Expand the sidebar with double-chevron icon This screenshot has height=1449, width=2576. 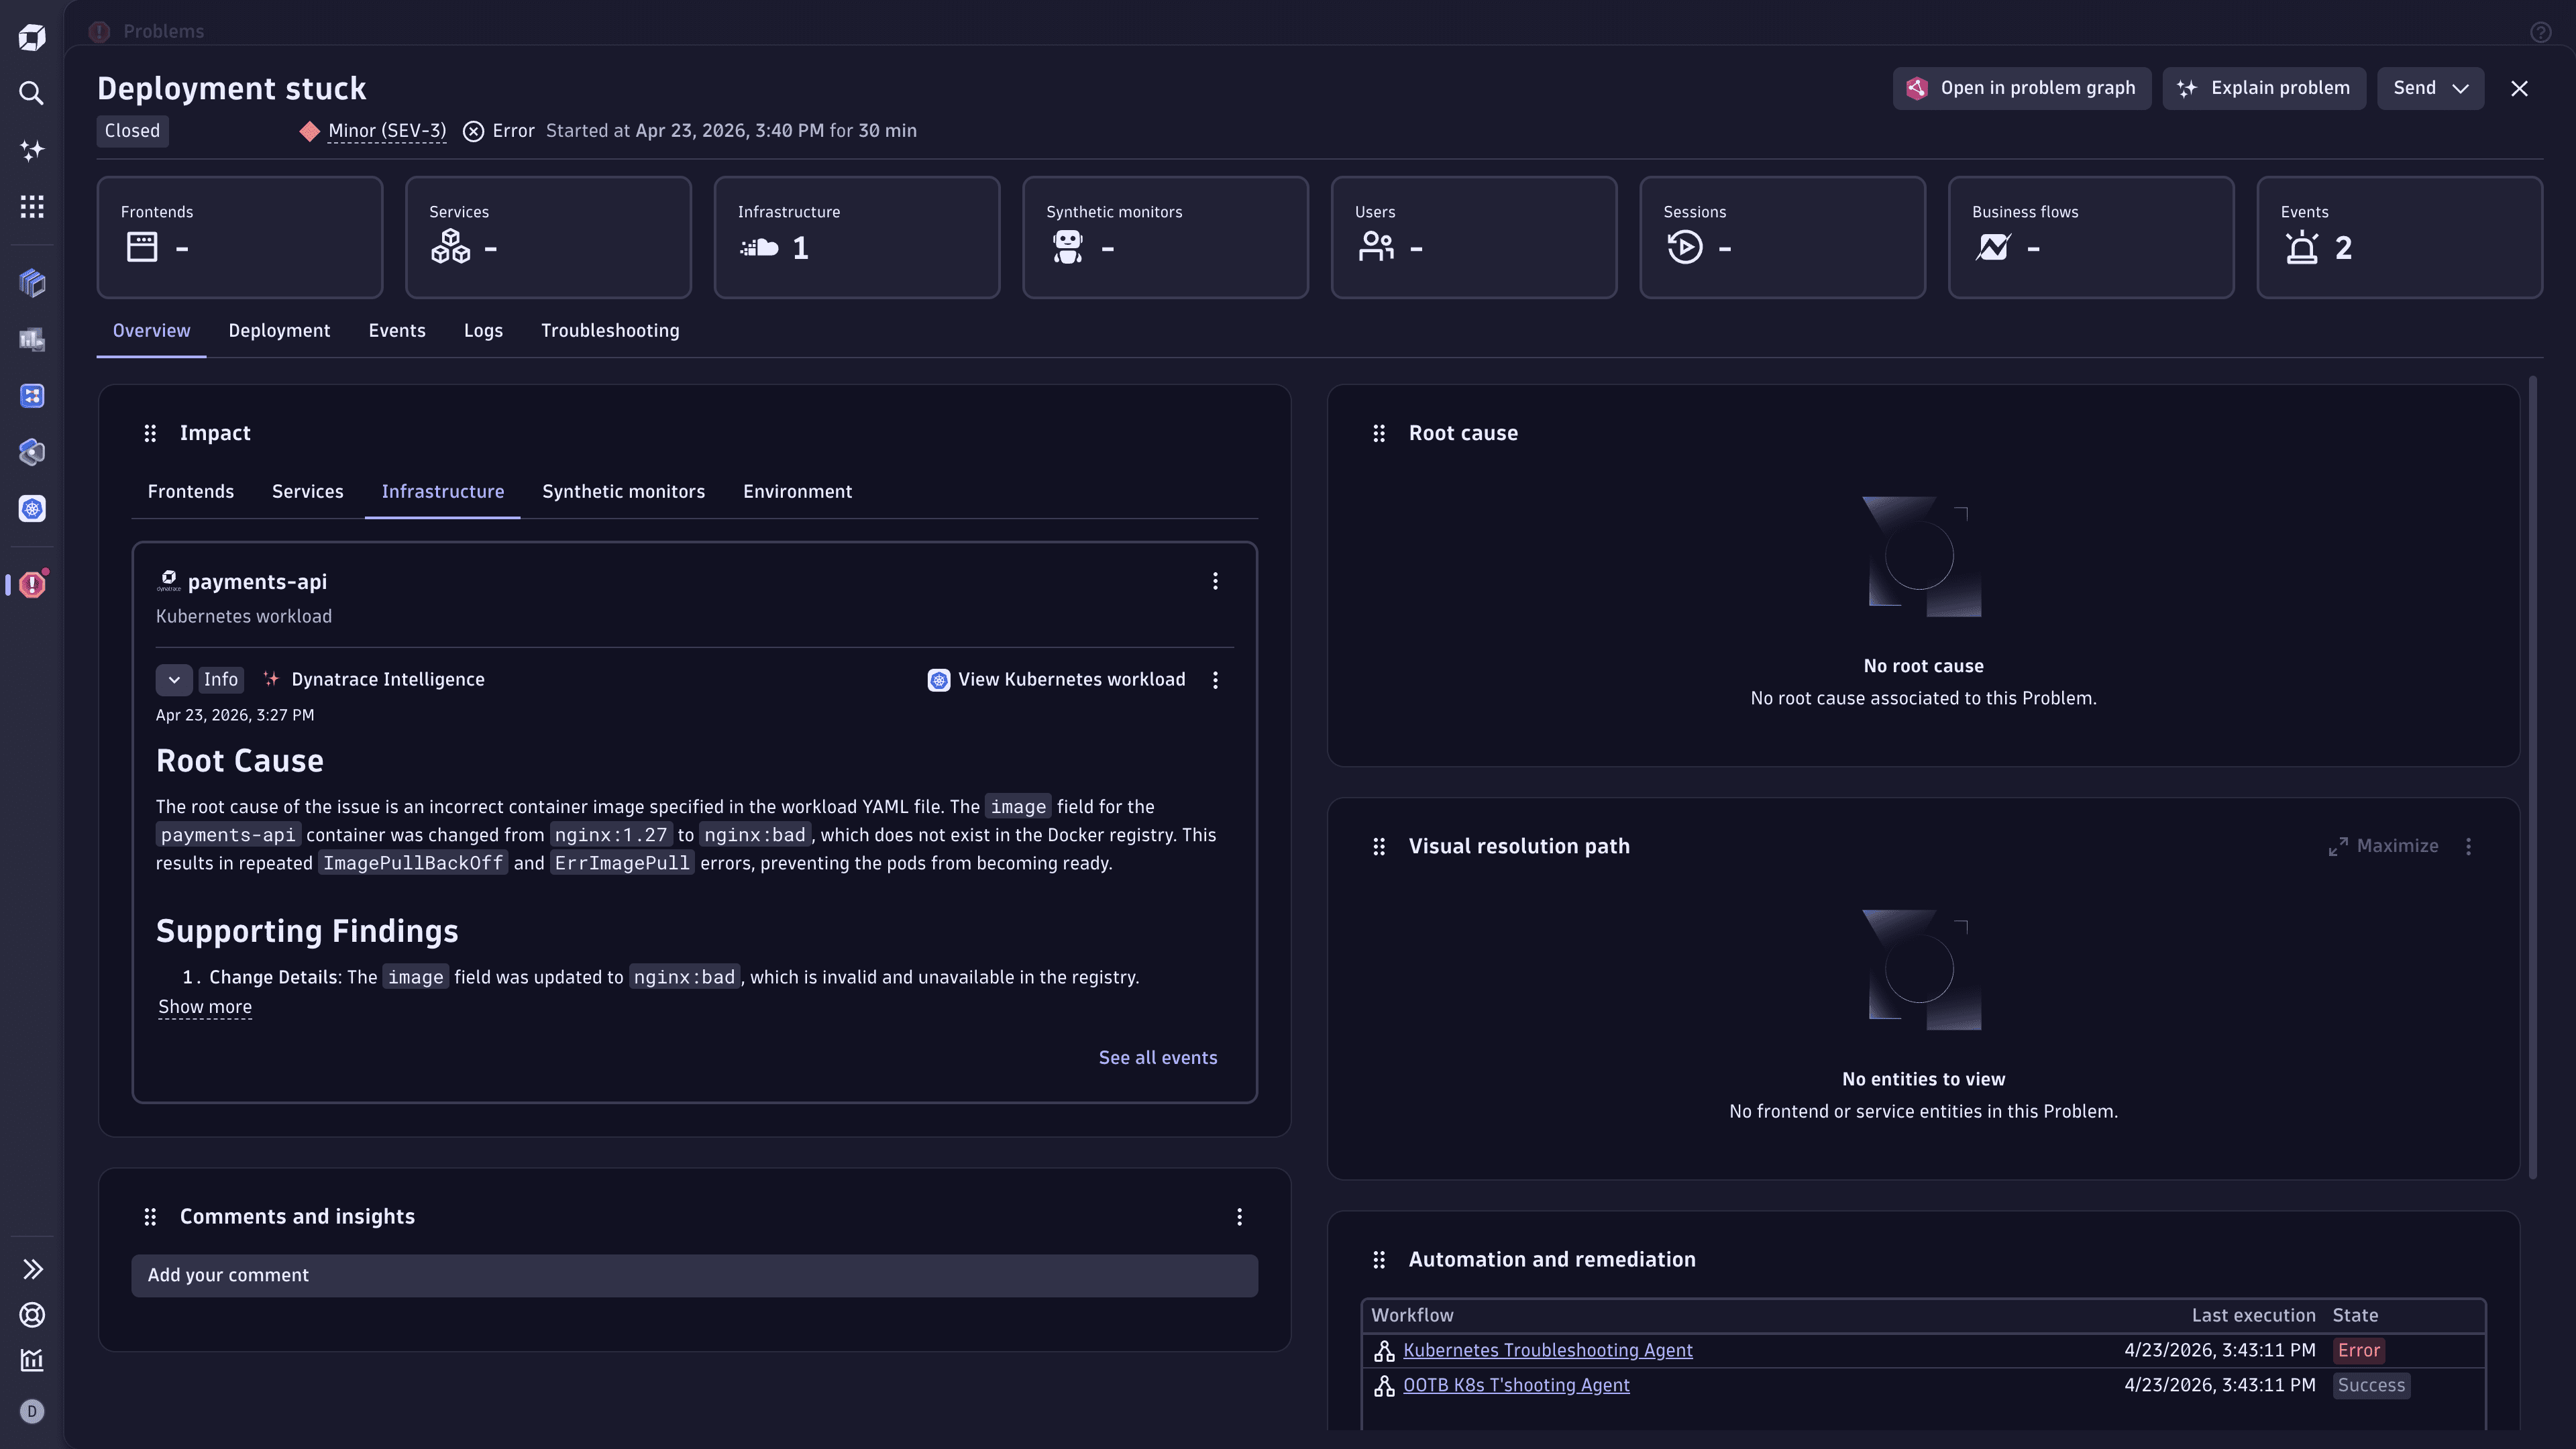pyautogui.click(x=32, y=1269)
